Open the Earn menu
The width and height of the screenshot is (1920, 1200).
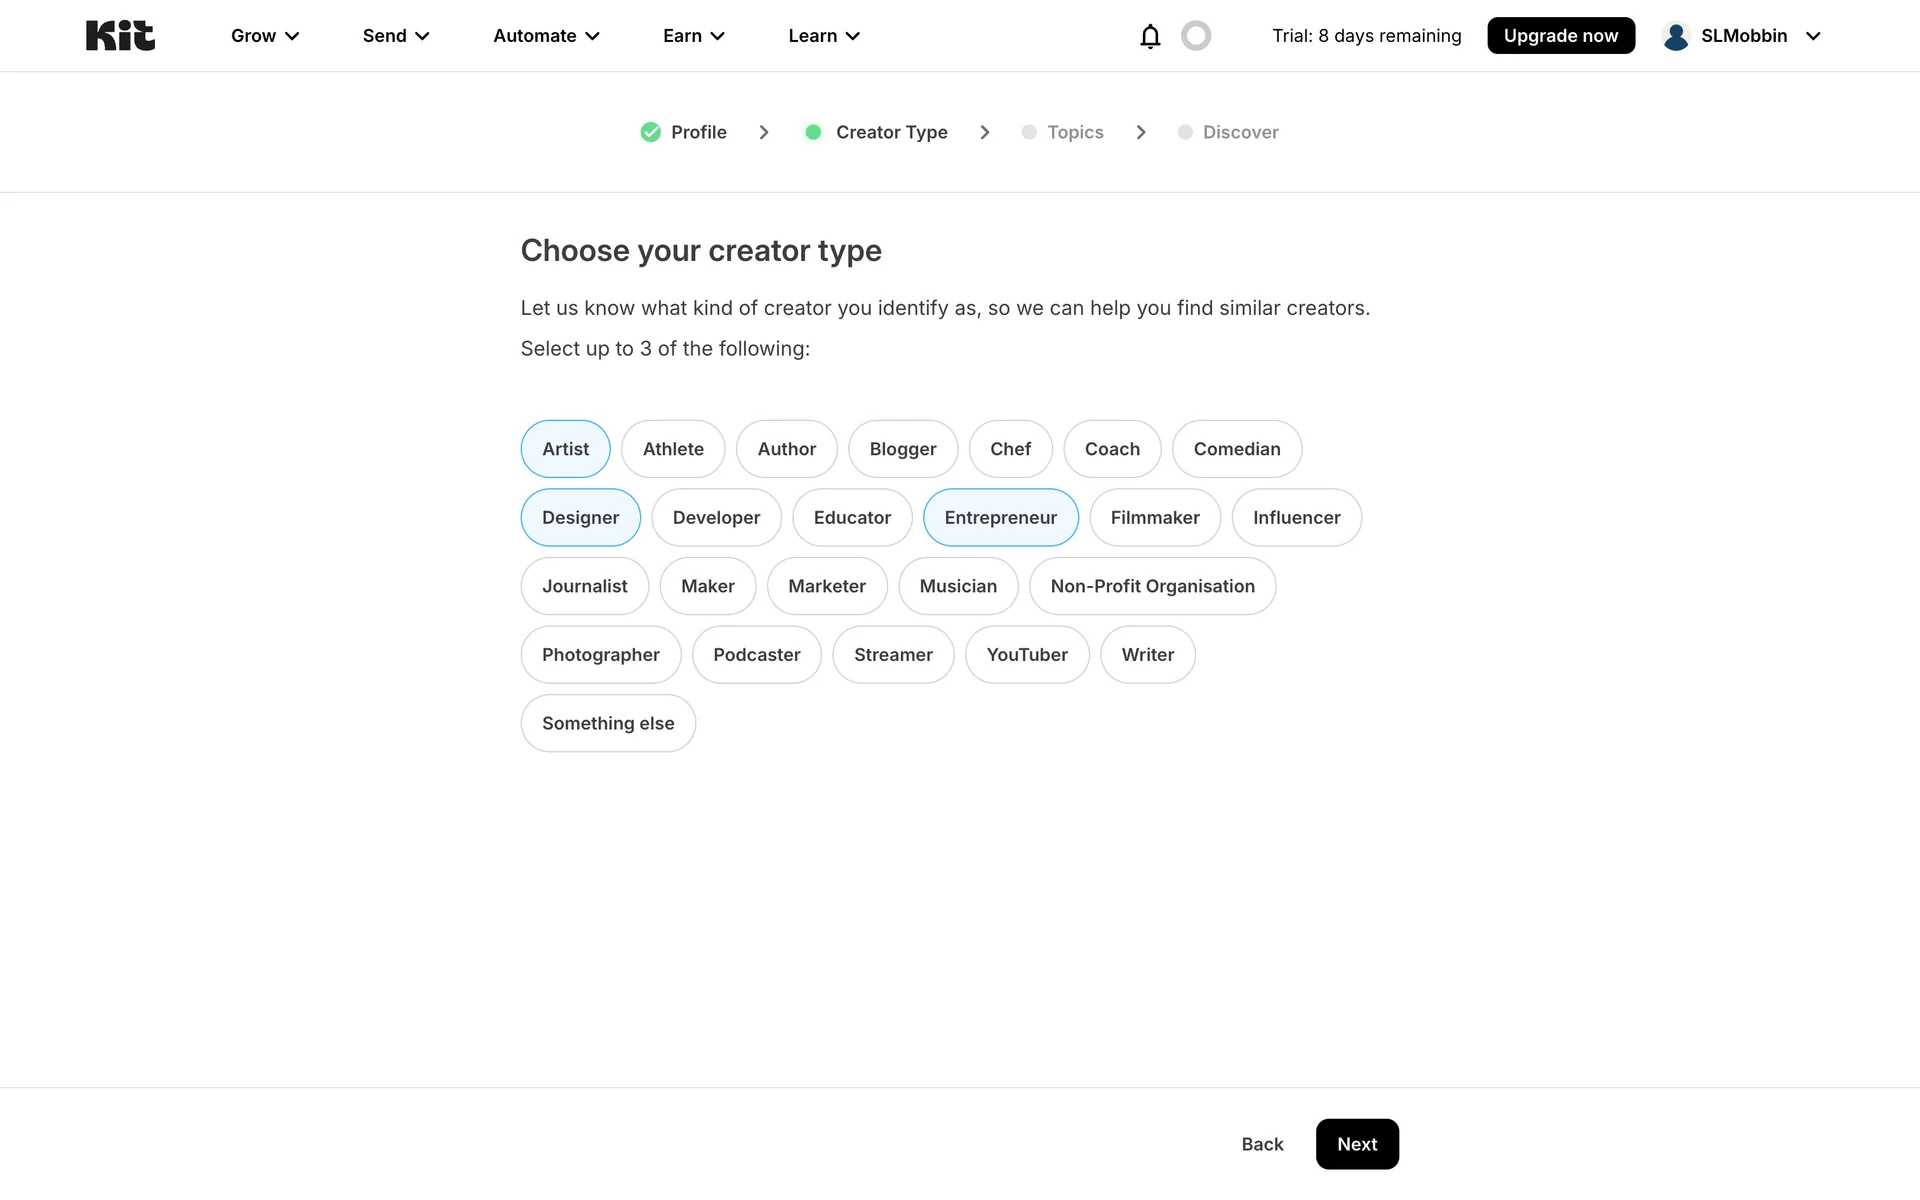point(693,36)
